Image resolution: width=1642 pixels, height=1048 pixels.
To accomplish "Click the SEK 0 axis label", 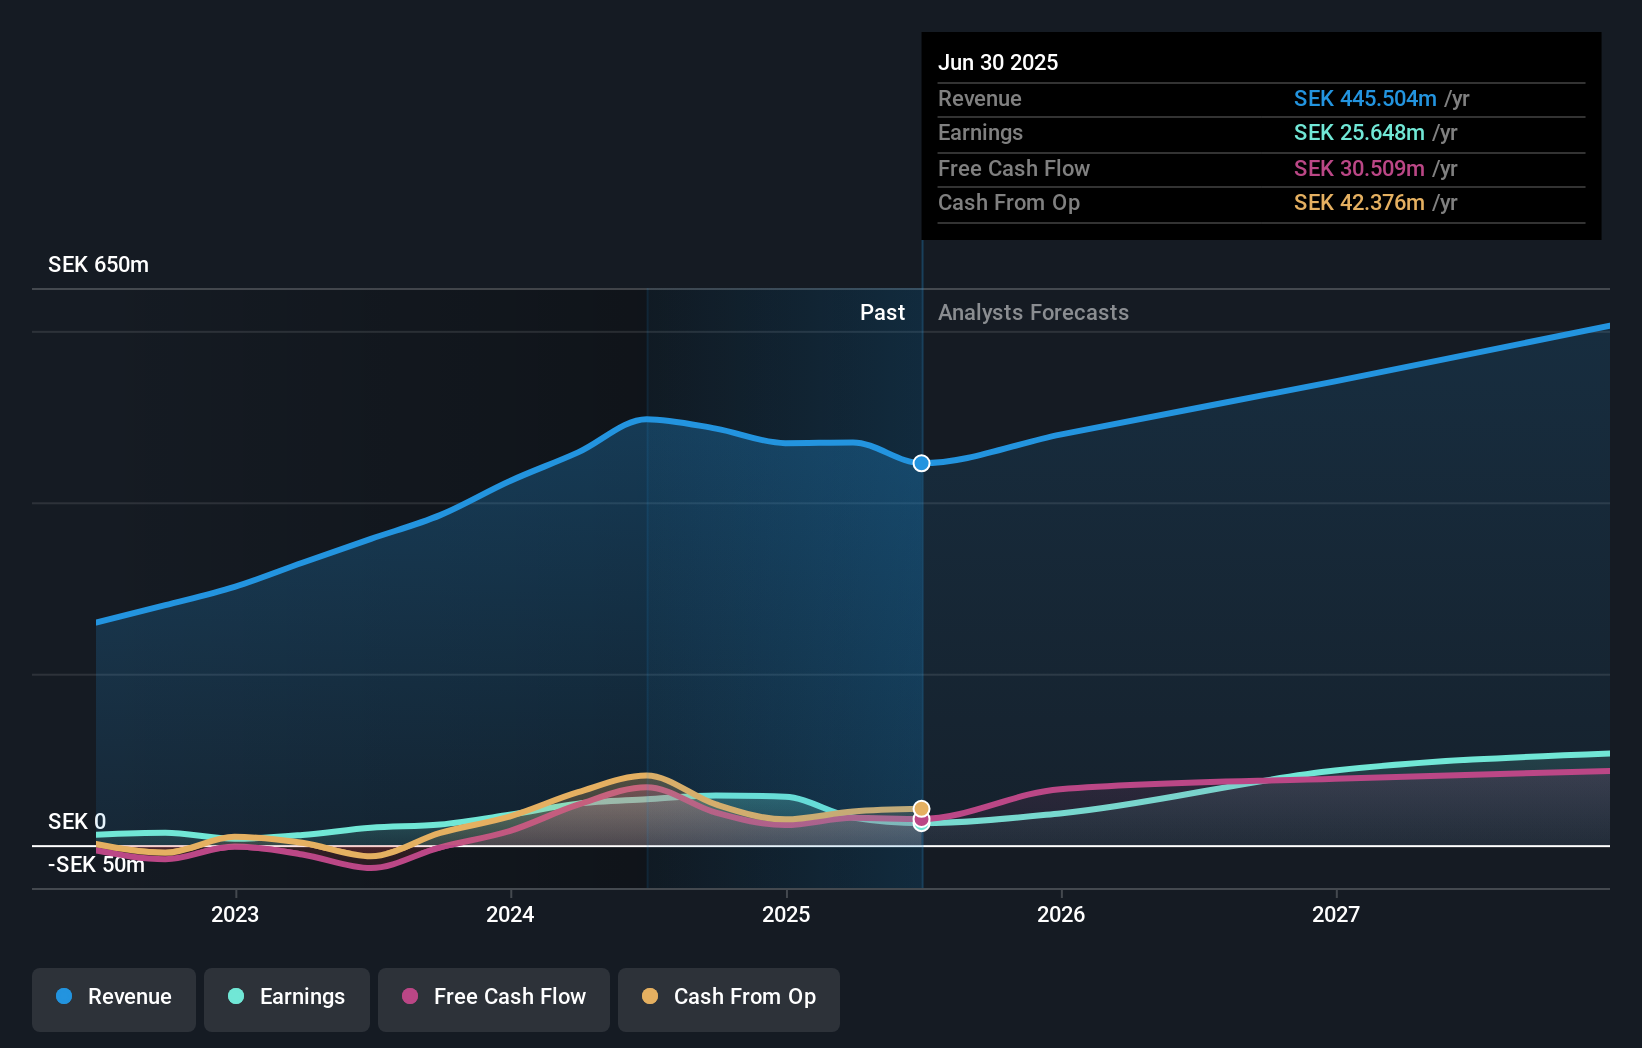I will pyautogui.click(x=77, y=822).
